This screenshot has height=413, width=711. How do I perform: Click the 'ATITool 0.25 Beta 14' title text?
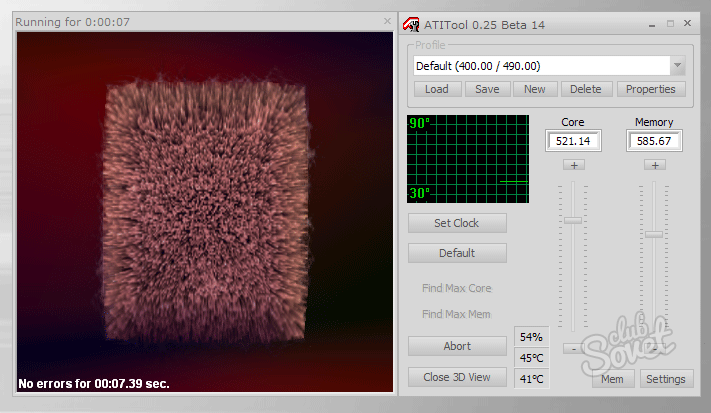click(x=484, y=25)
